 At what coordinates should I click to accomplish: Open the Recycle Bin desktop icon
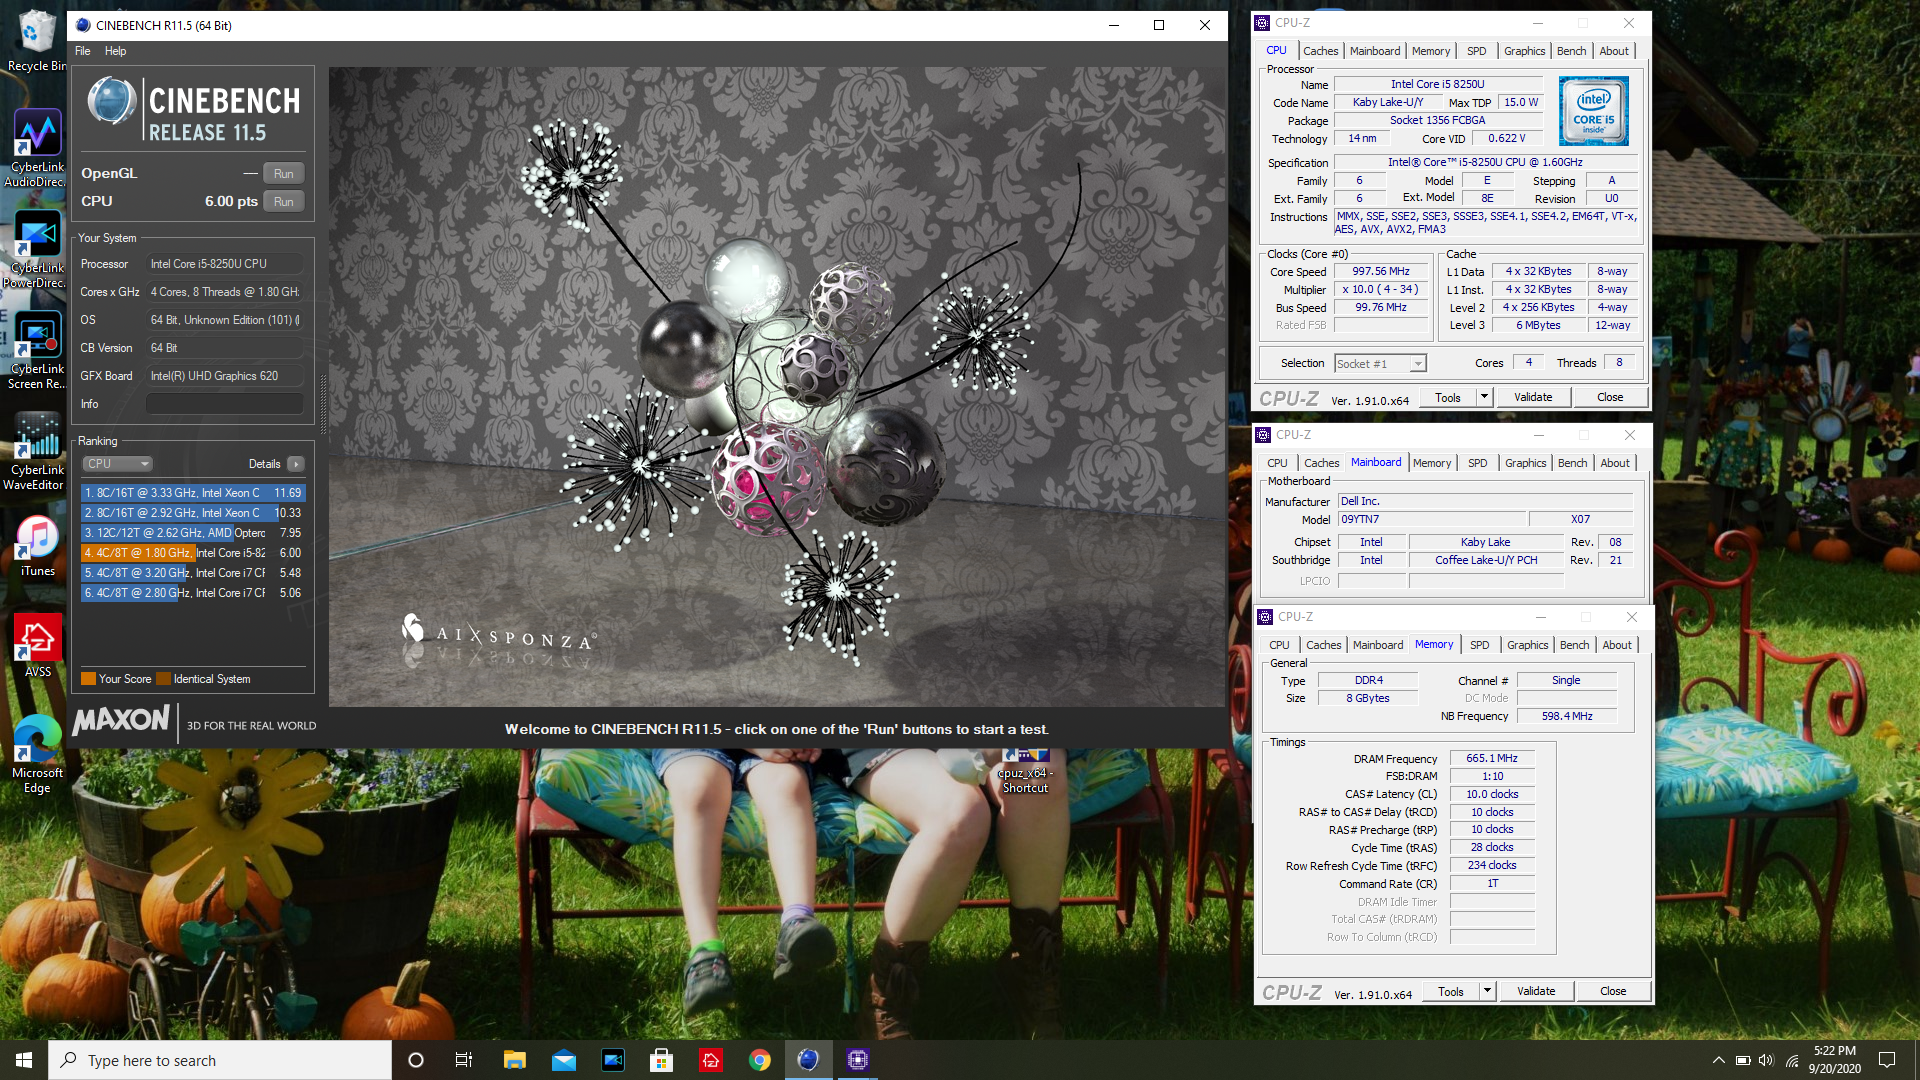pyautogui.click(x=36, y=40)
